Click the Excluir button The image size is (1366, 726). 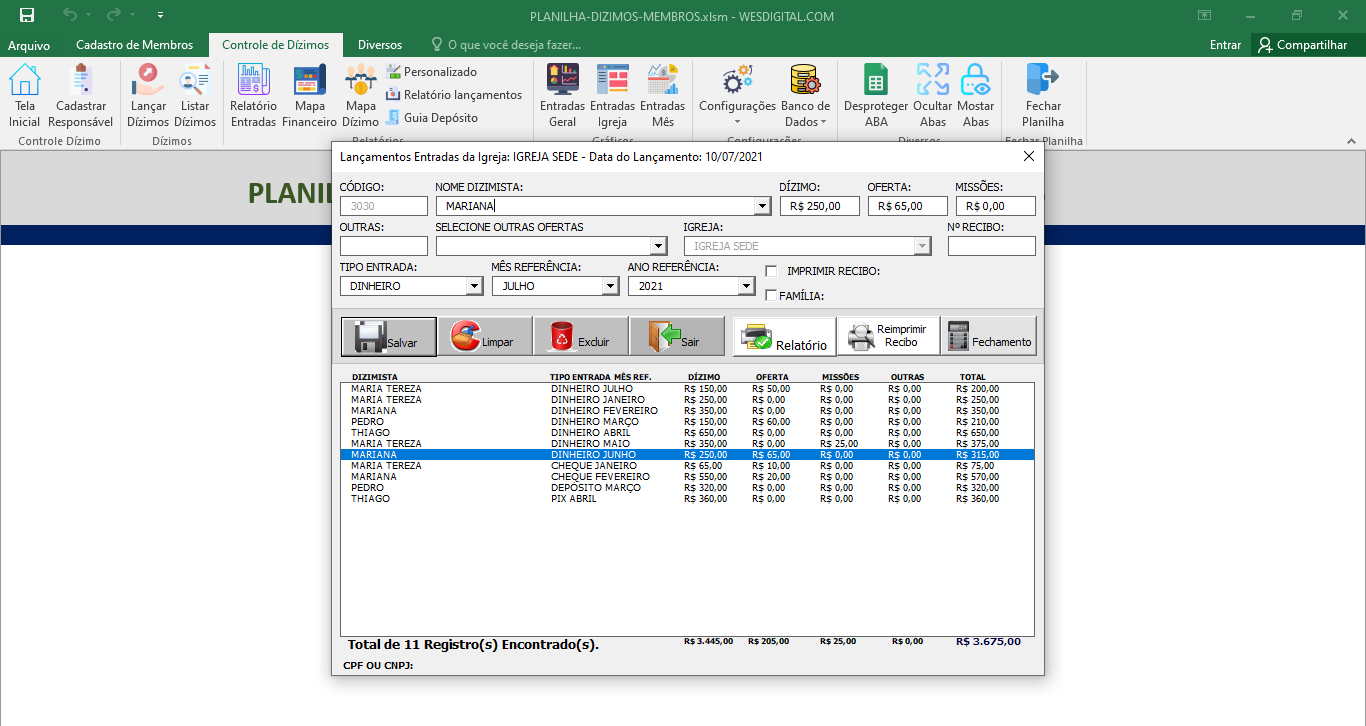click(580, 337)
